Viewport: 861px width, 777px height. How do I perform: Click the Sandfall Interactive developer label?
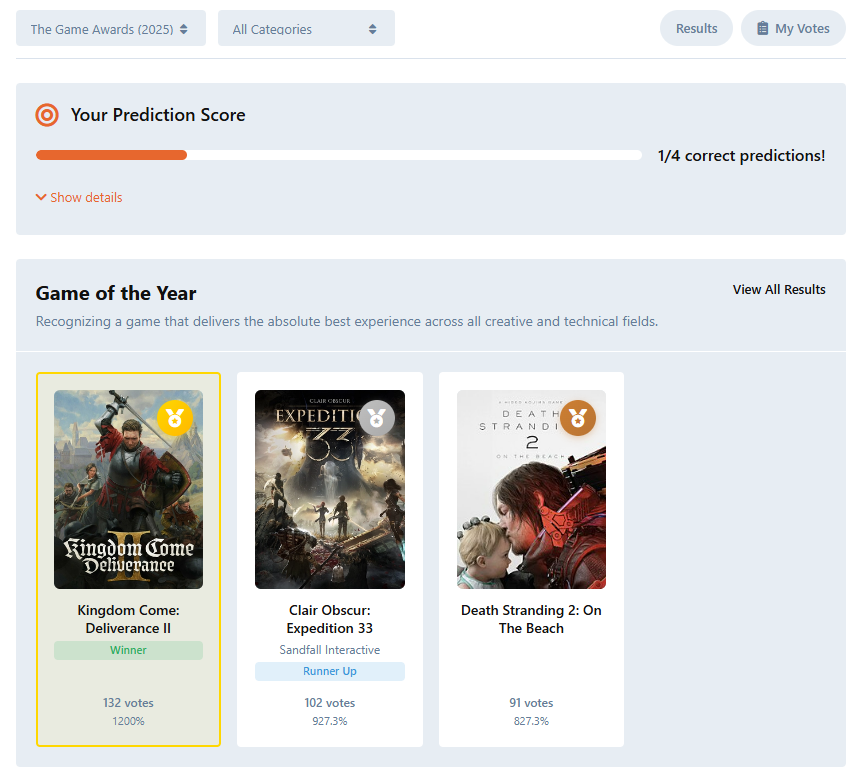[330, 650]
